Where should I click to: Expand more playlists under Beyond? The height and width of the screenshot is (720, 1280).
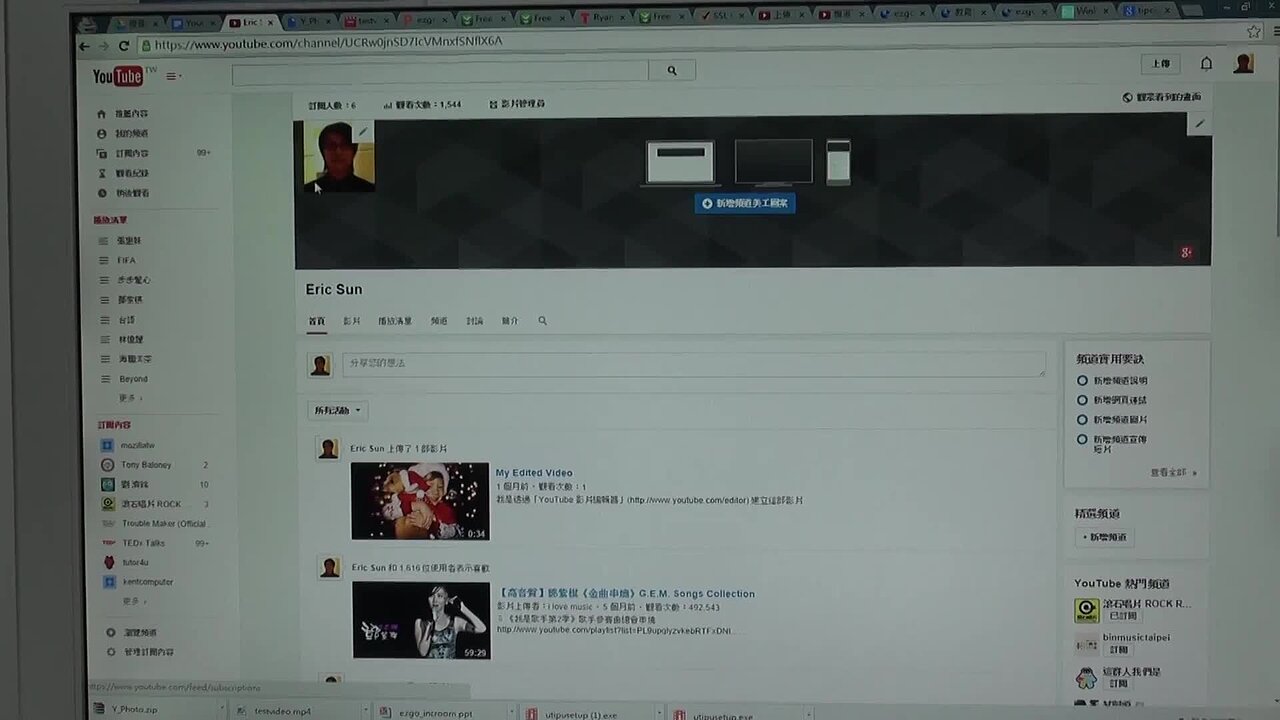[131, 398]
